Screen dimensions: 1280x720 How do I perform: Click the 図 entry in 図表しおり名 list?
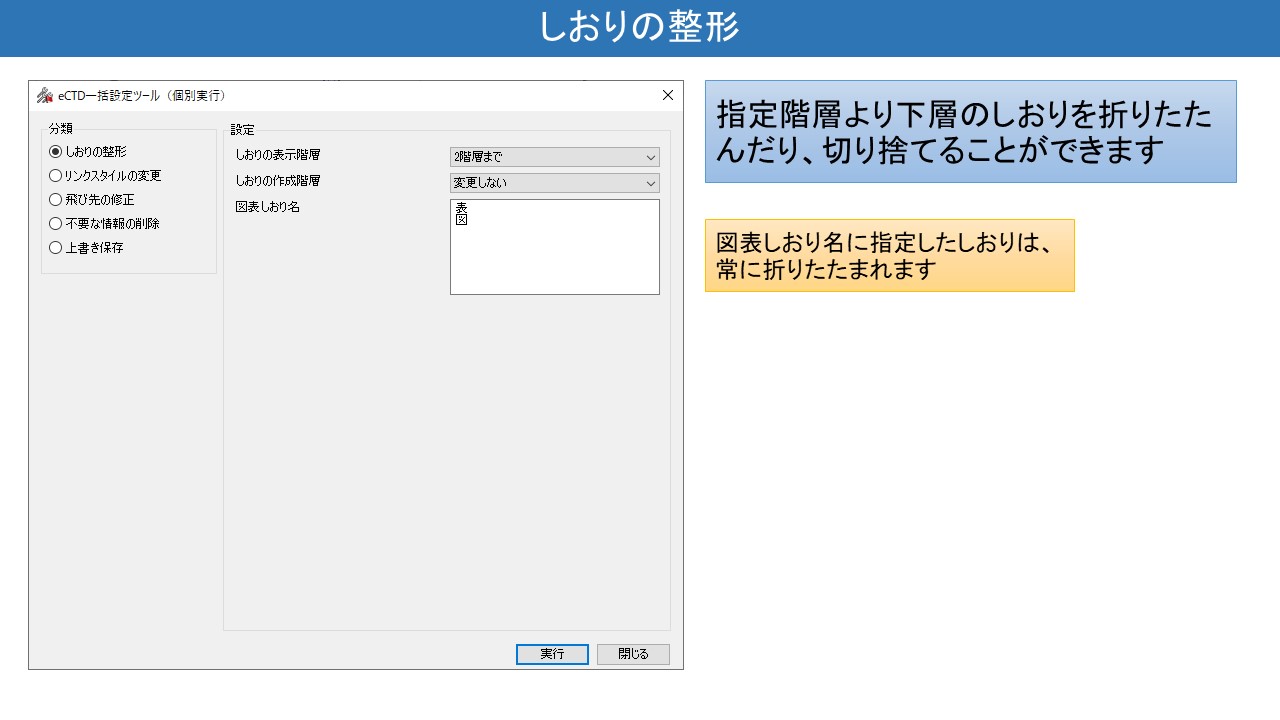461,219
